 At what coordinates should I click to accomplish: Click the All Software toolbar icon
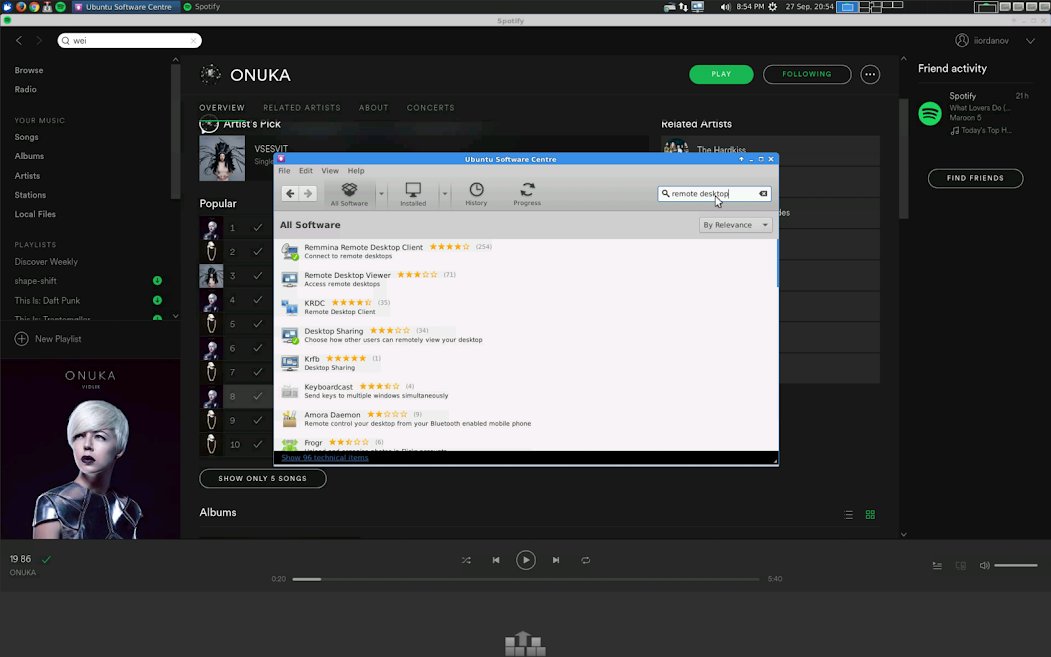(x=349, y=193)
